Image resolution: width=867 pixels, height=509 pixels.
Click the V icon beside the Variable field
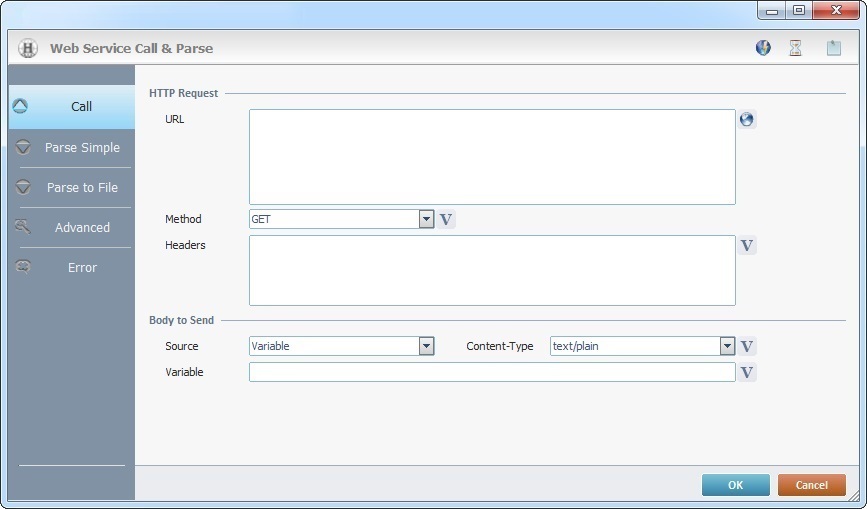coord(747,373)
